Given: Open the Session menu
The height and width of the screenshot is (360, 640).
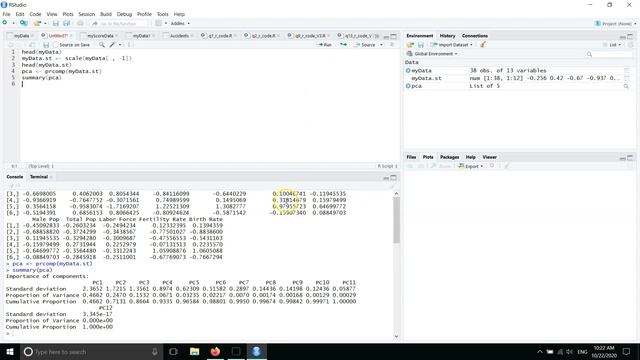Looking at the screenshot, I should [87, 14].
